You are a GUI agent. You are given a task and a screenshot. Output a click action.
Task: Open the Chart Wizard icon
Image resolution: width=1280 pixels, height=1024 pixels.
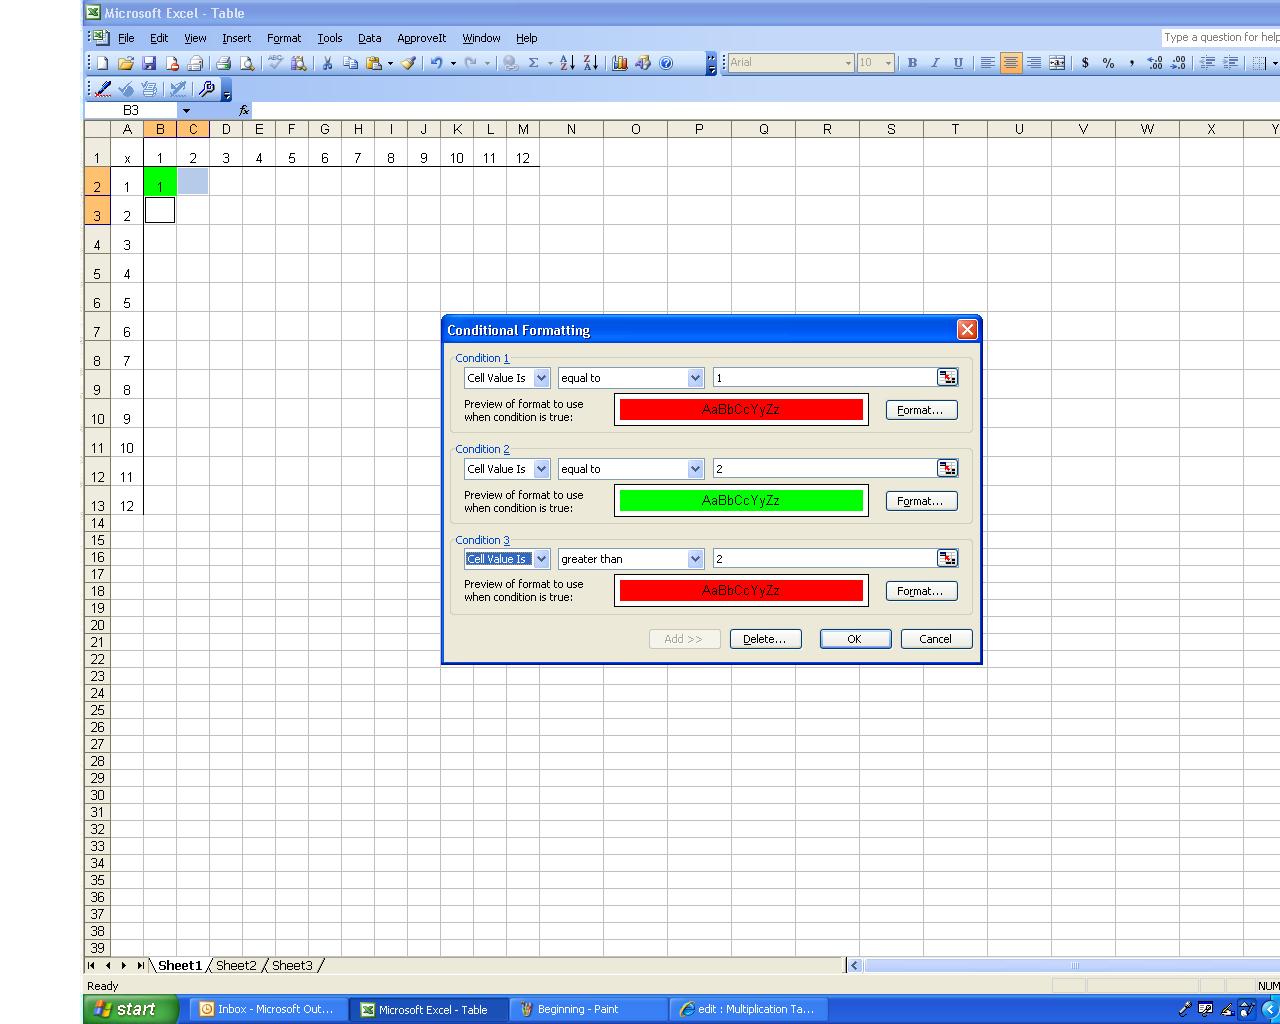(619, 63)
